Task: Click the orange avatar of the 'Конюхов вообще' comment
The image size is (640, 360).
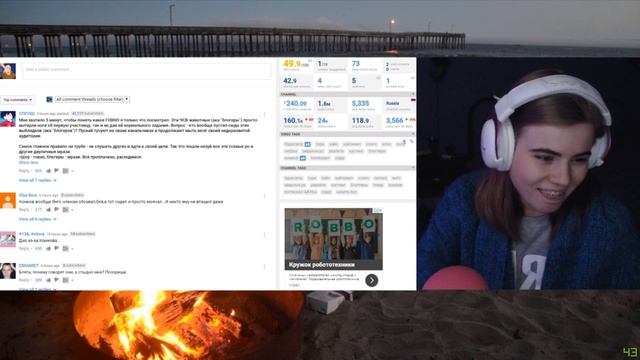Action: coord(8,200)
